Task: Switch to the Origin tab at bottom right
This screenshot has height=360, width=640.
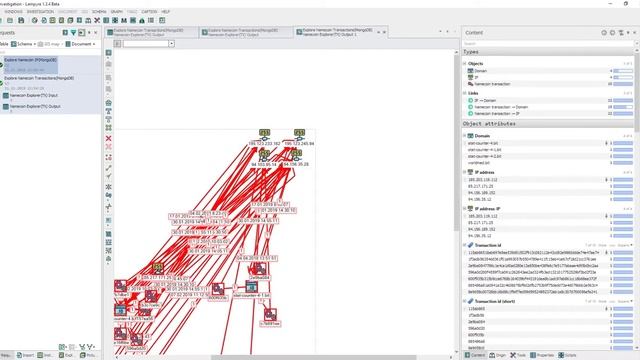Action: click(x=498, y=355)
